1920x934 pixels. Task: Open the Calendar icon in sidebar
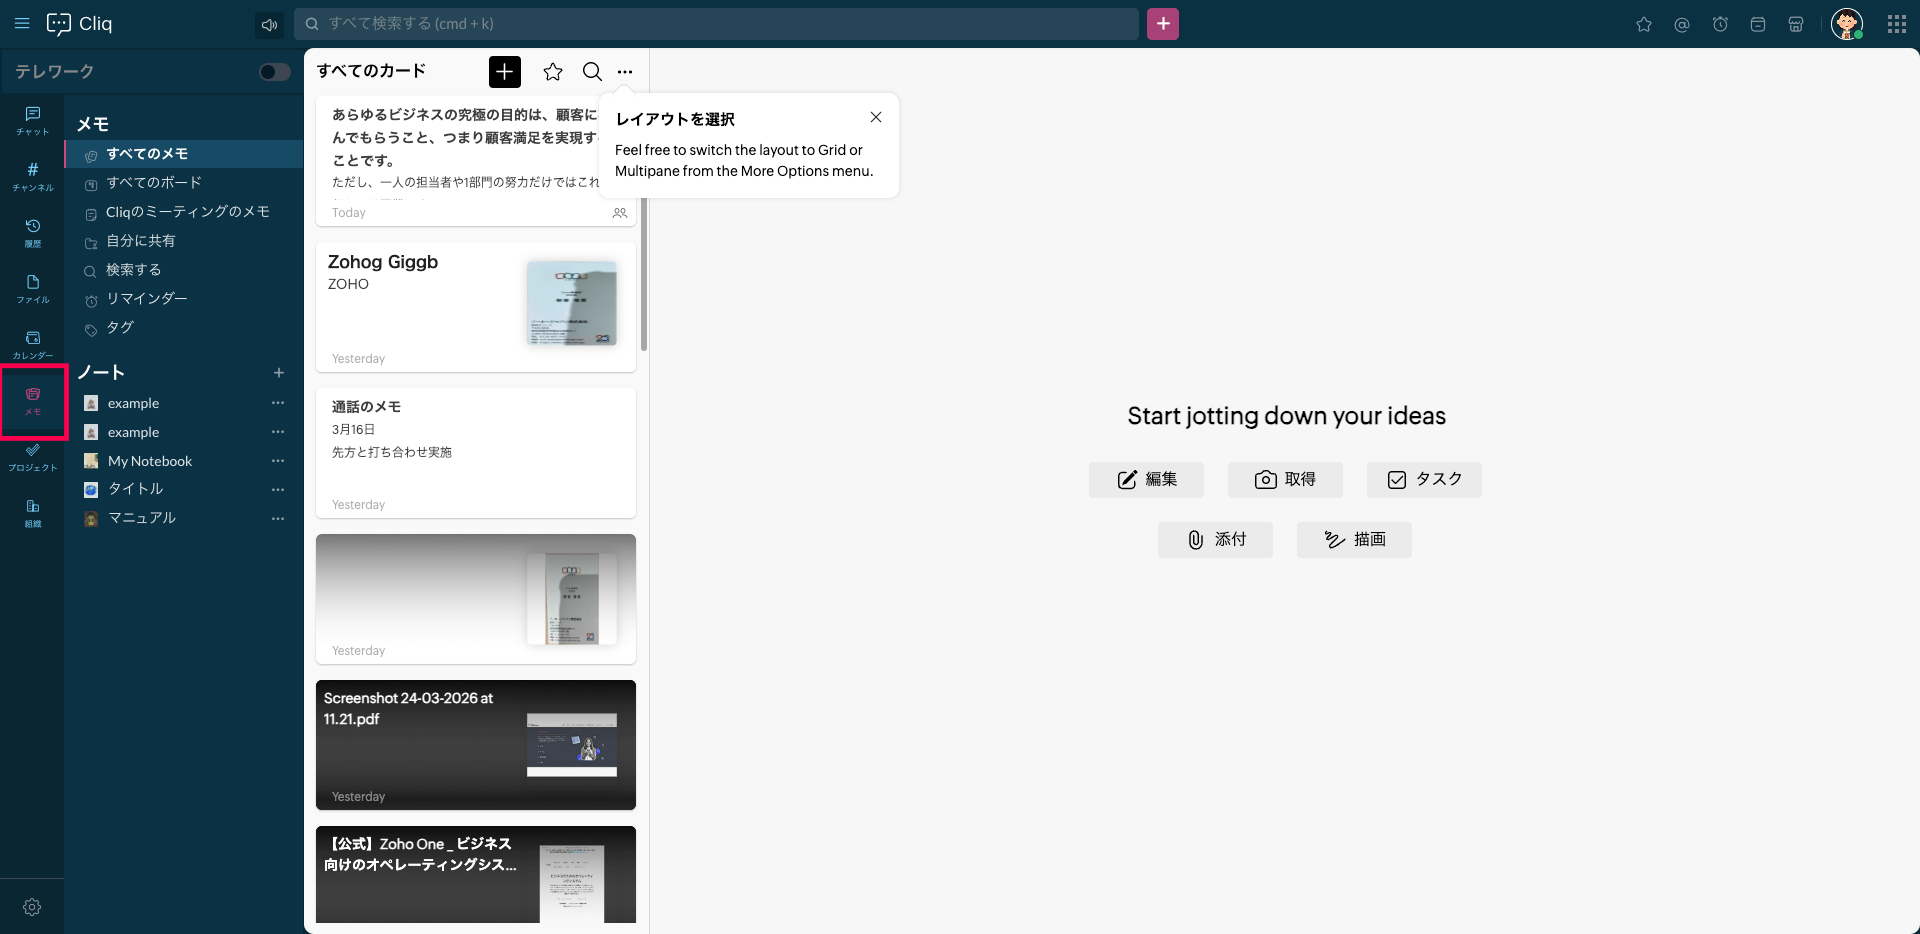pyautogui.click(x=32, y=343)
